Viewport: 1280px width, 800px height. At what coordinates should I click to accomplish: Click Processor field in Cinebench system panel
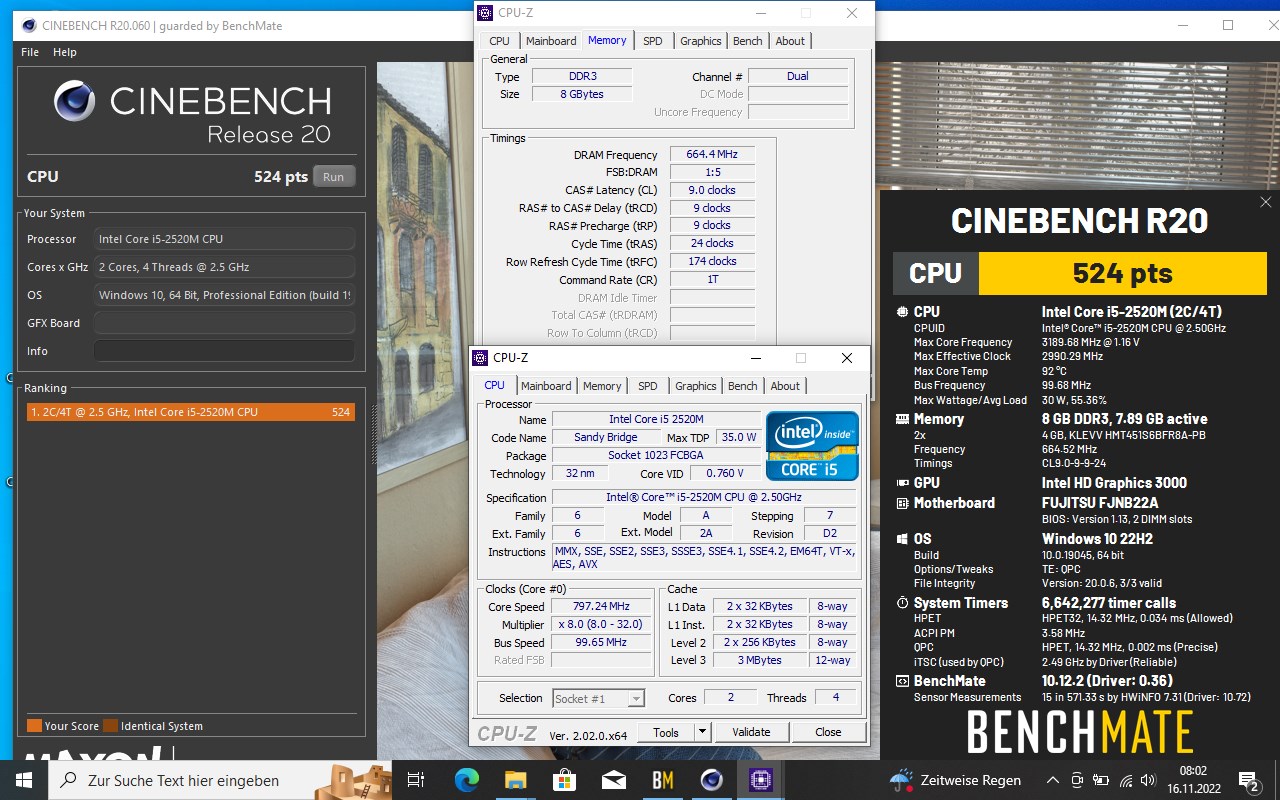(224, 239)
